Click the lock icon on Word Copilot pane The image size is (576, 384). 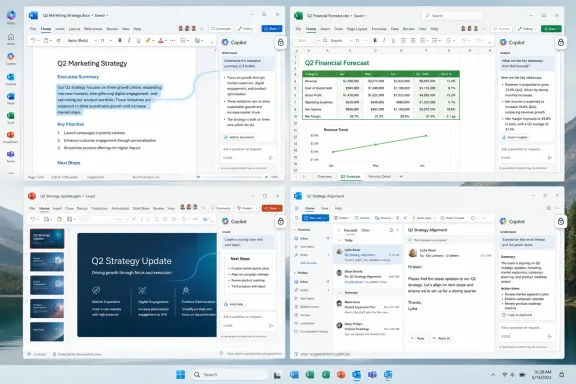pyautogui.click(x=281, y=42)
